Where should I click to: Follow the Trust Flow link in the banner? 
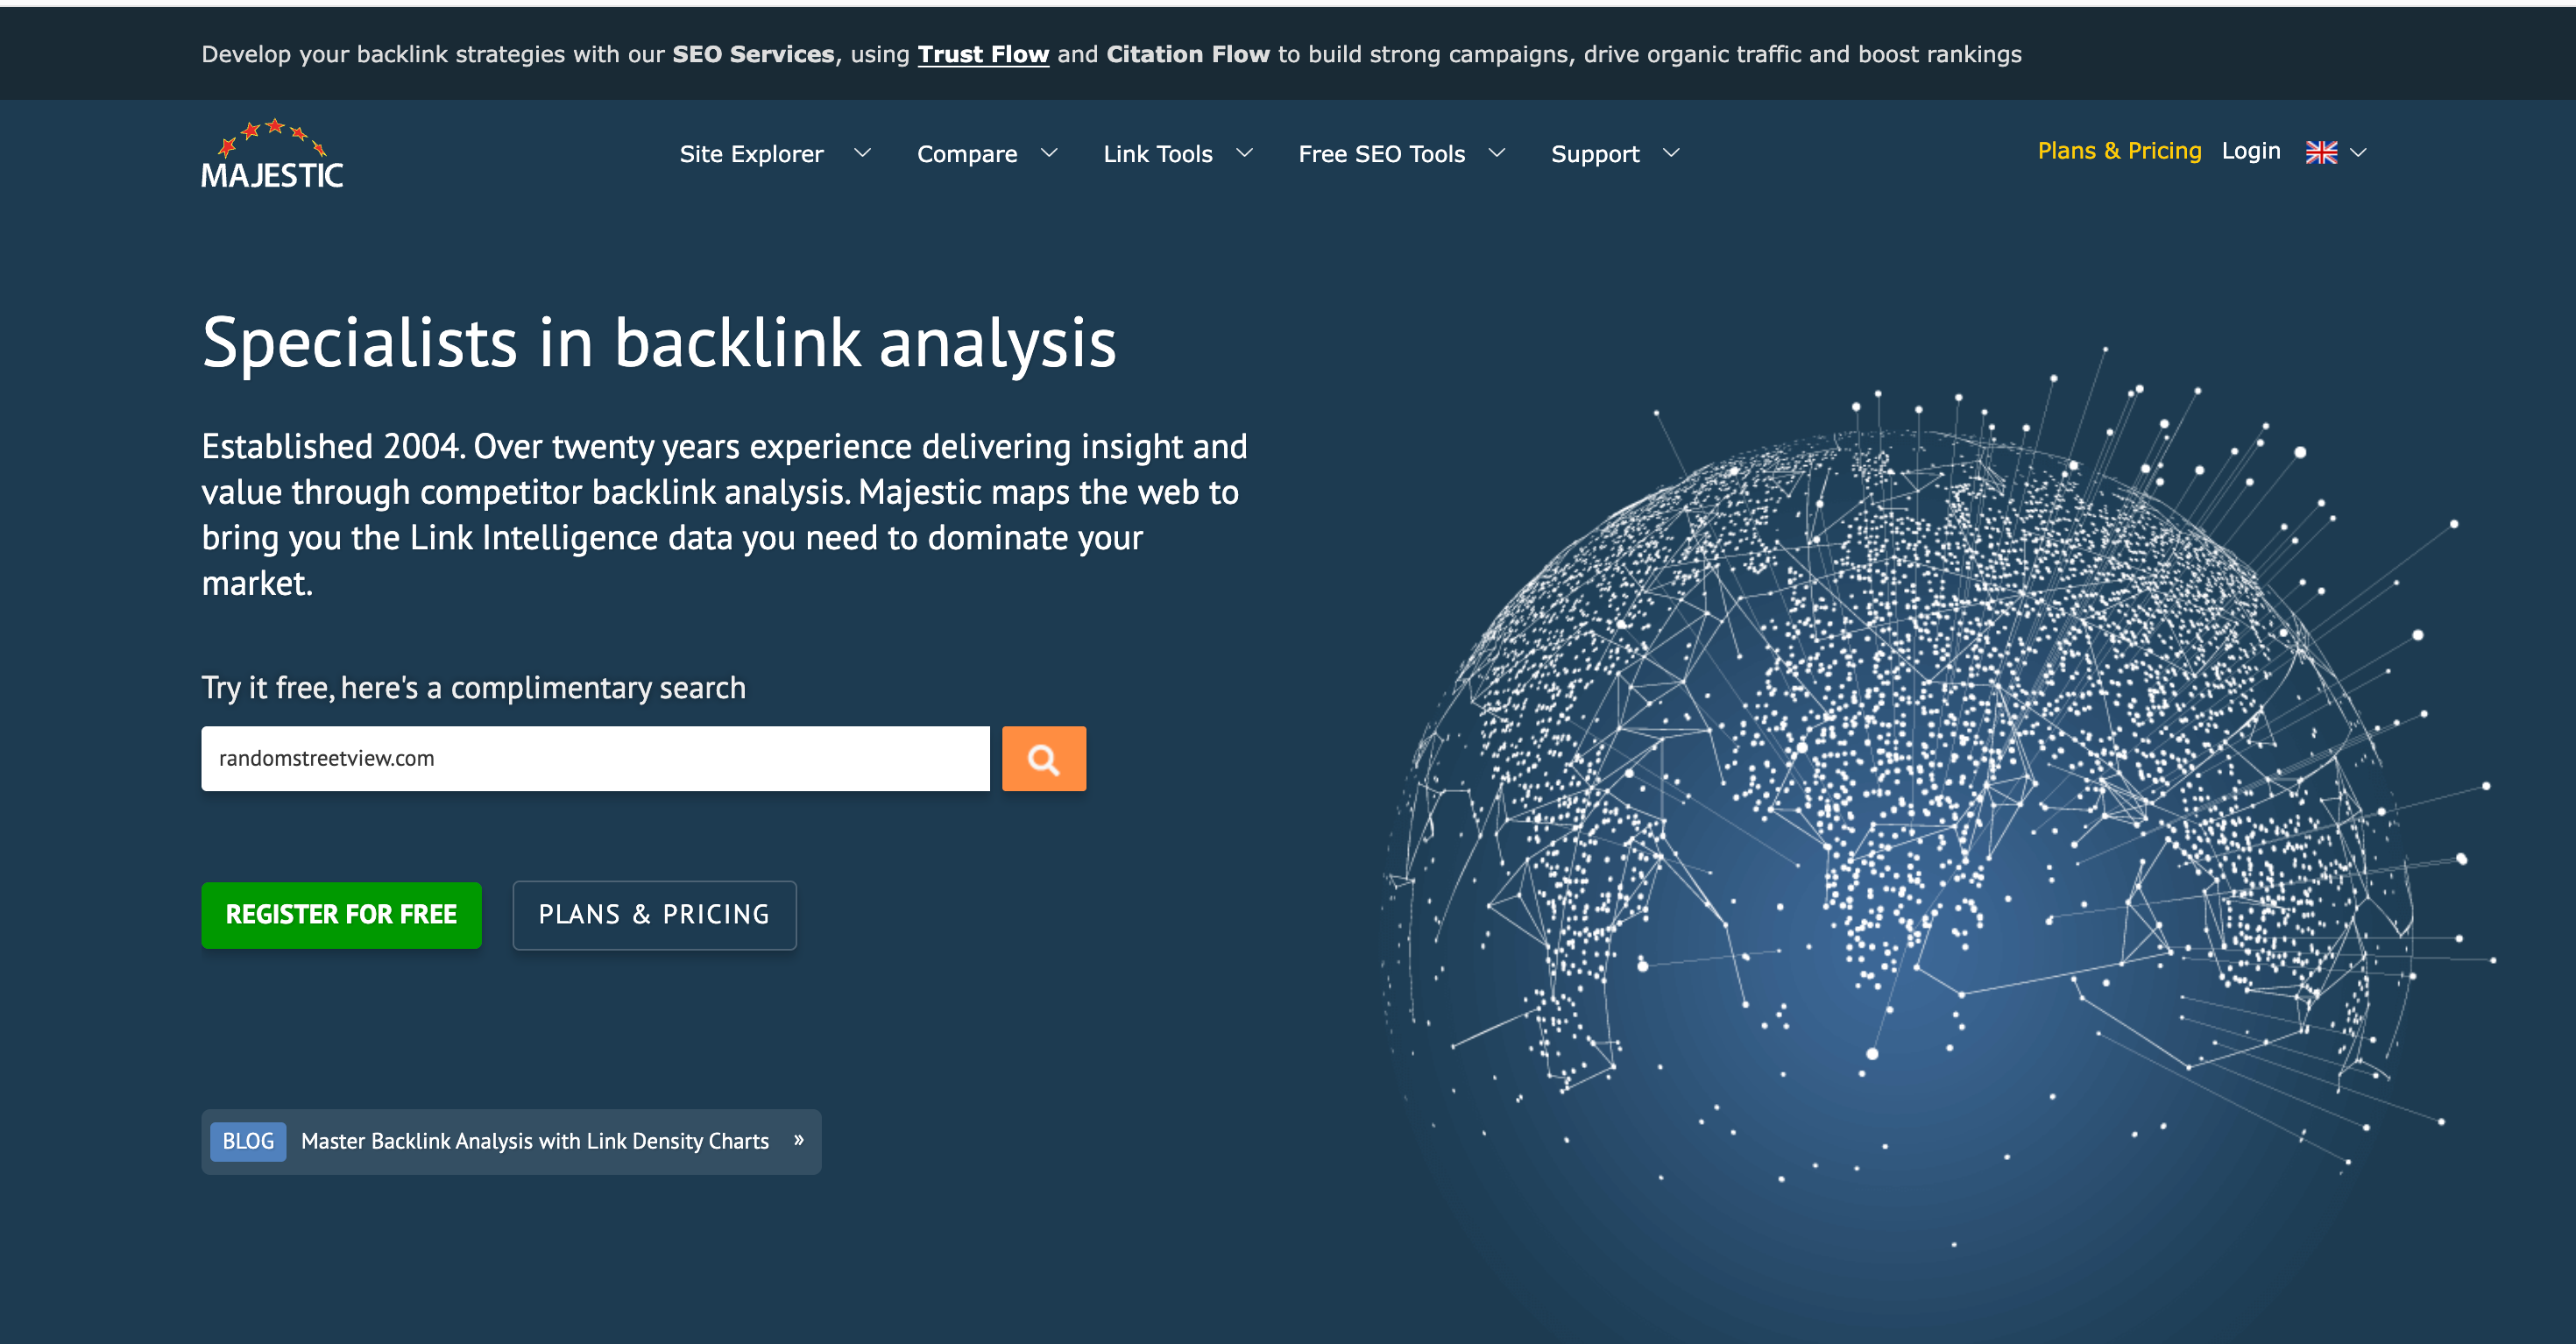pos(983,54)
